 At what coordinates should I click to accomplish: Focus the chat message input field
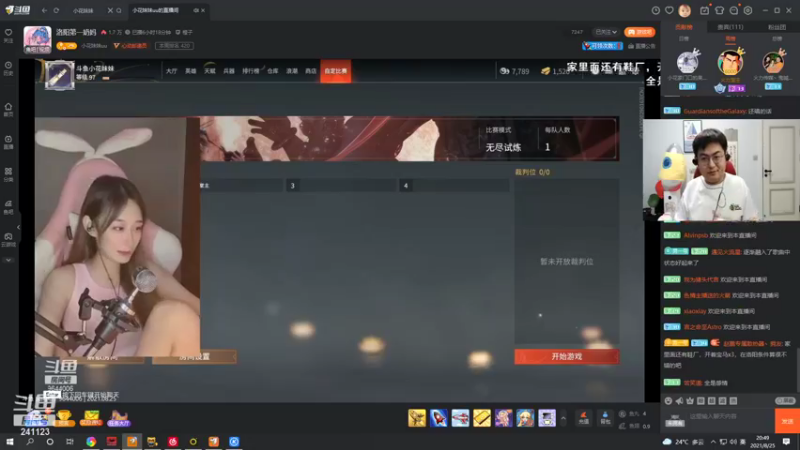731,417
